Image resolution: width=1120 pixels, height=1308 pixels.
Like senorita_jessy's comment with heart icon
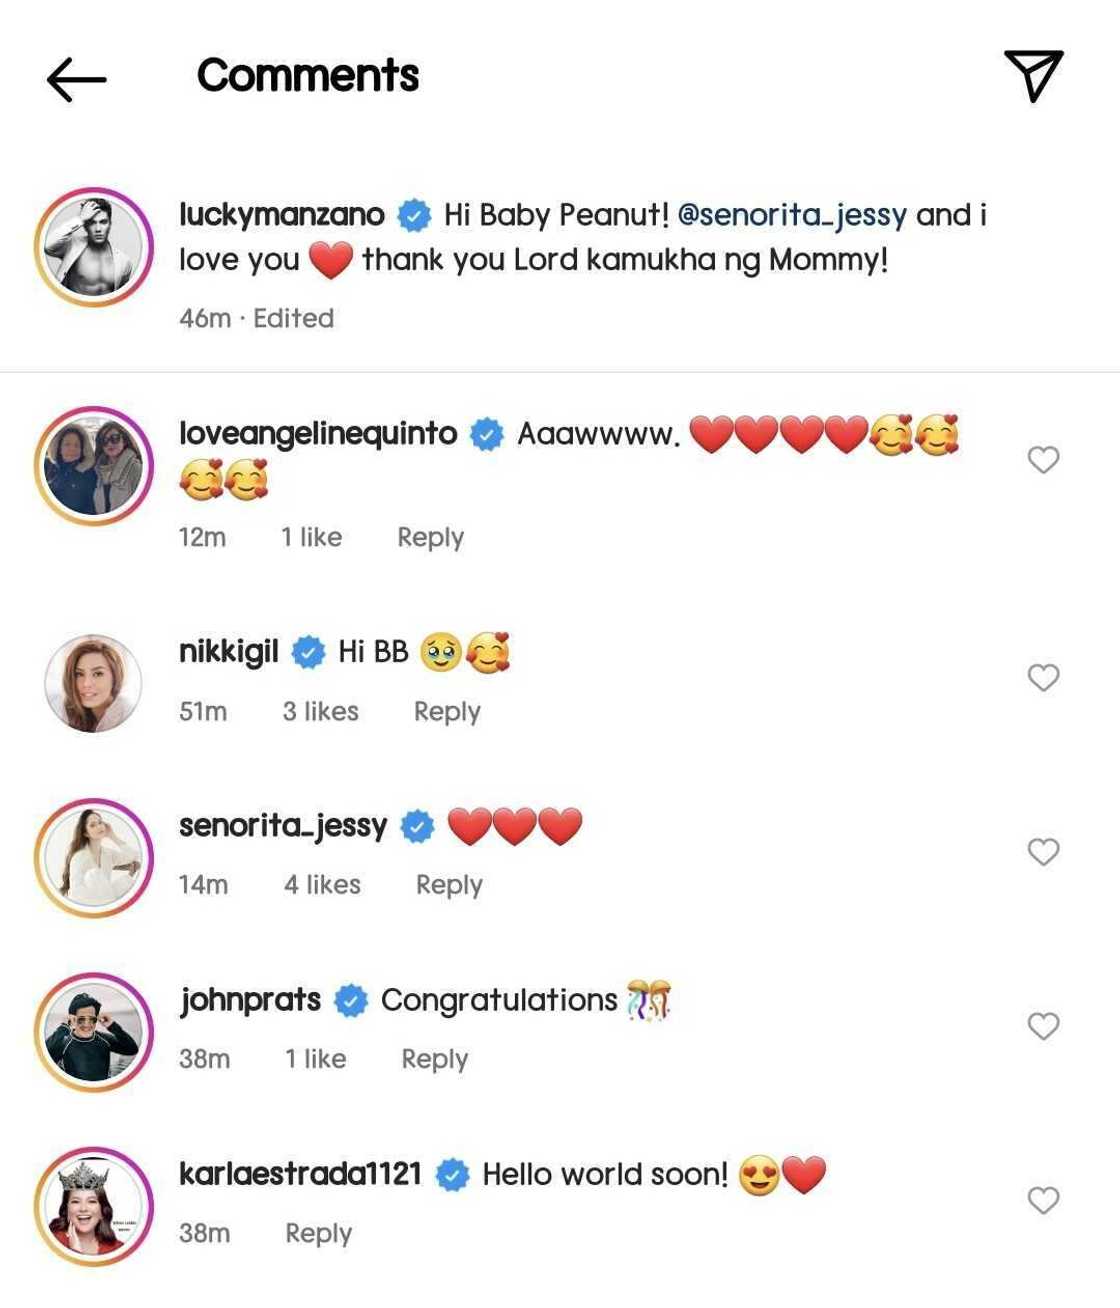pos(1043,852)
